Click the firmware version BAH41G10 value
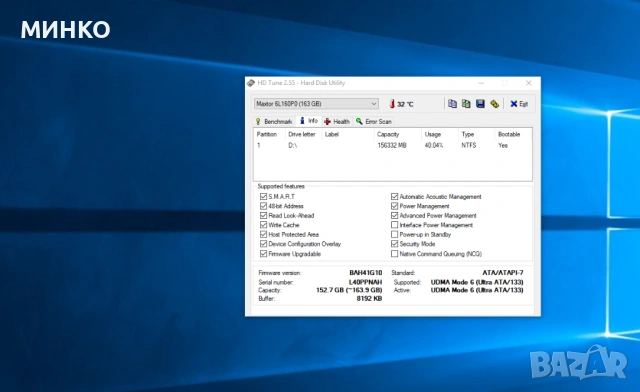Viewport: 640px width, 392px height. pos(366,272)
